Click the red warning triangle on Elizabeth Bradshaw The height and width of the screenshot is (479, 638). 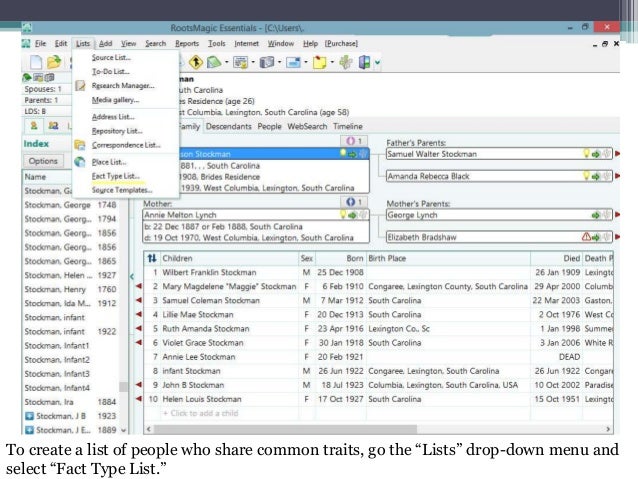586,236
